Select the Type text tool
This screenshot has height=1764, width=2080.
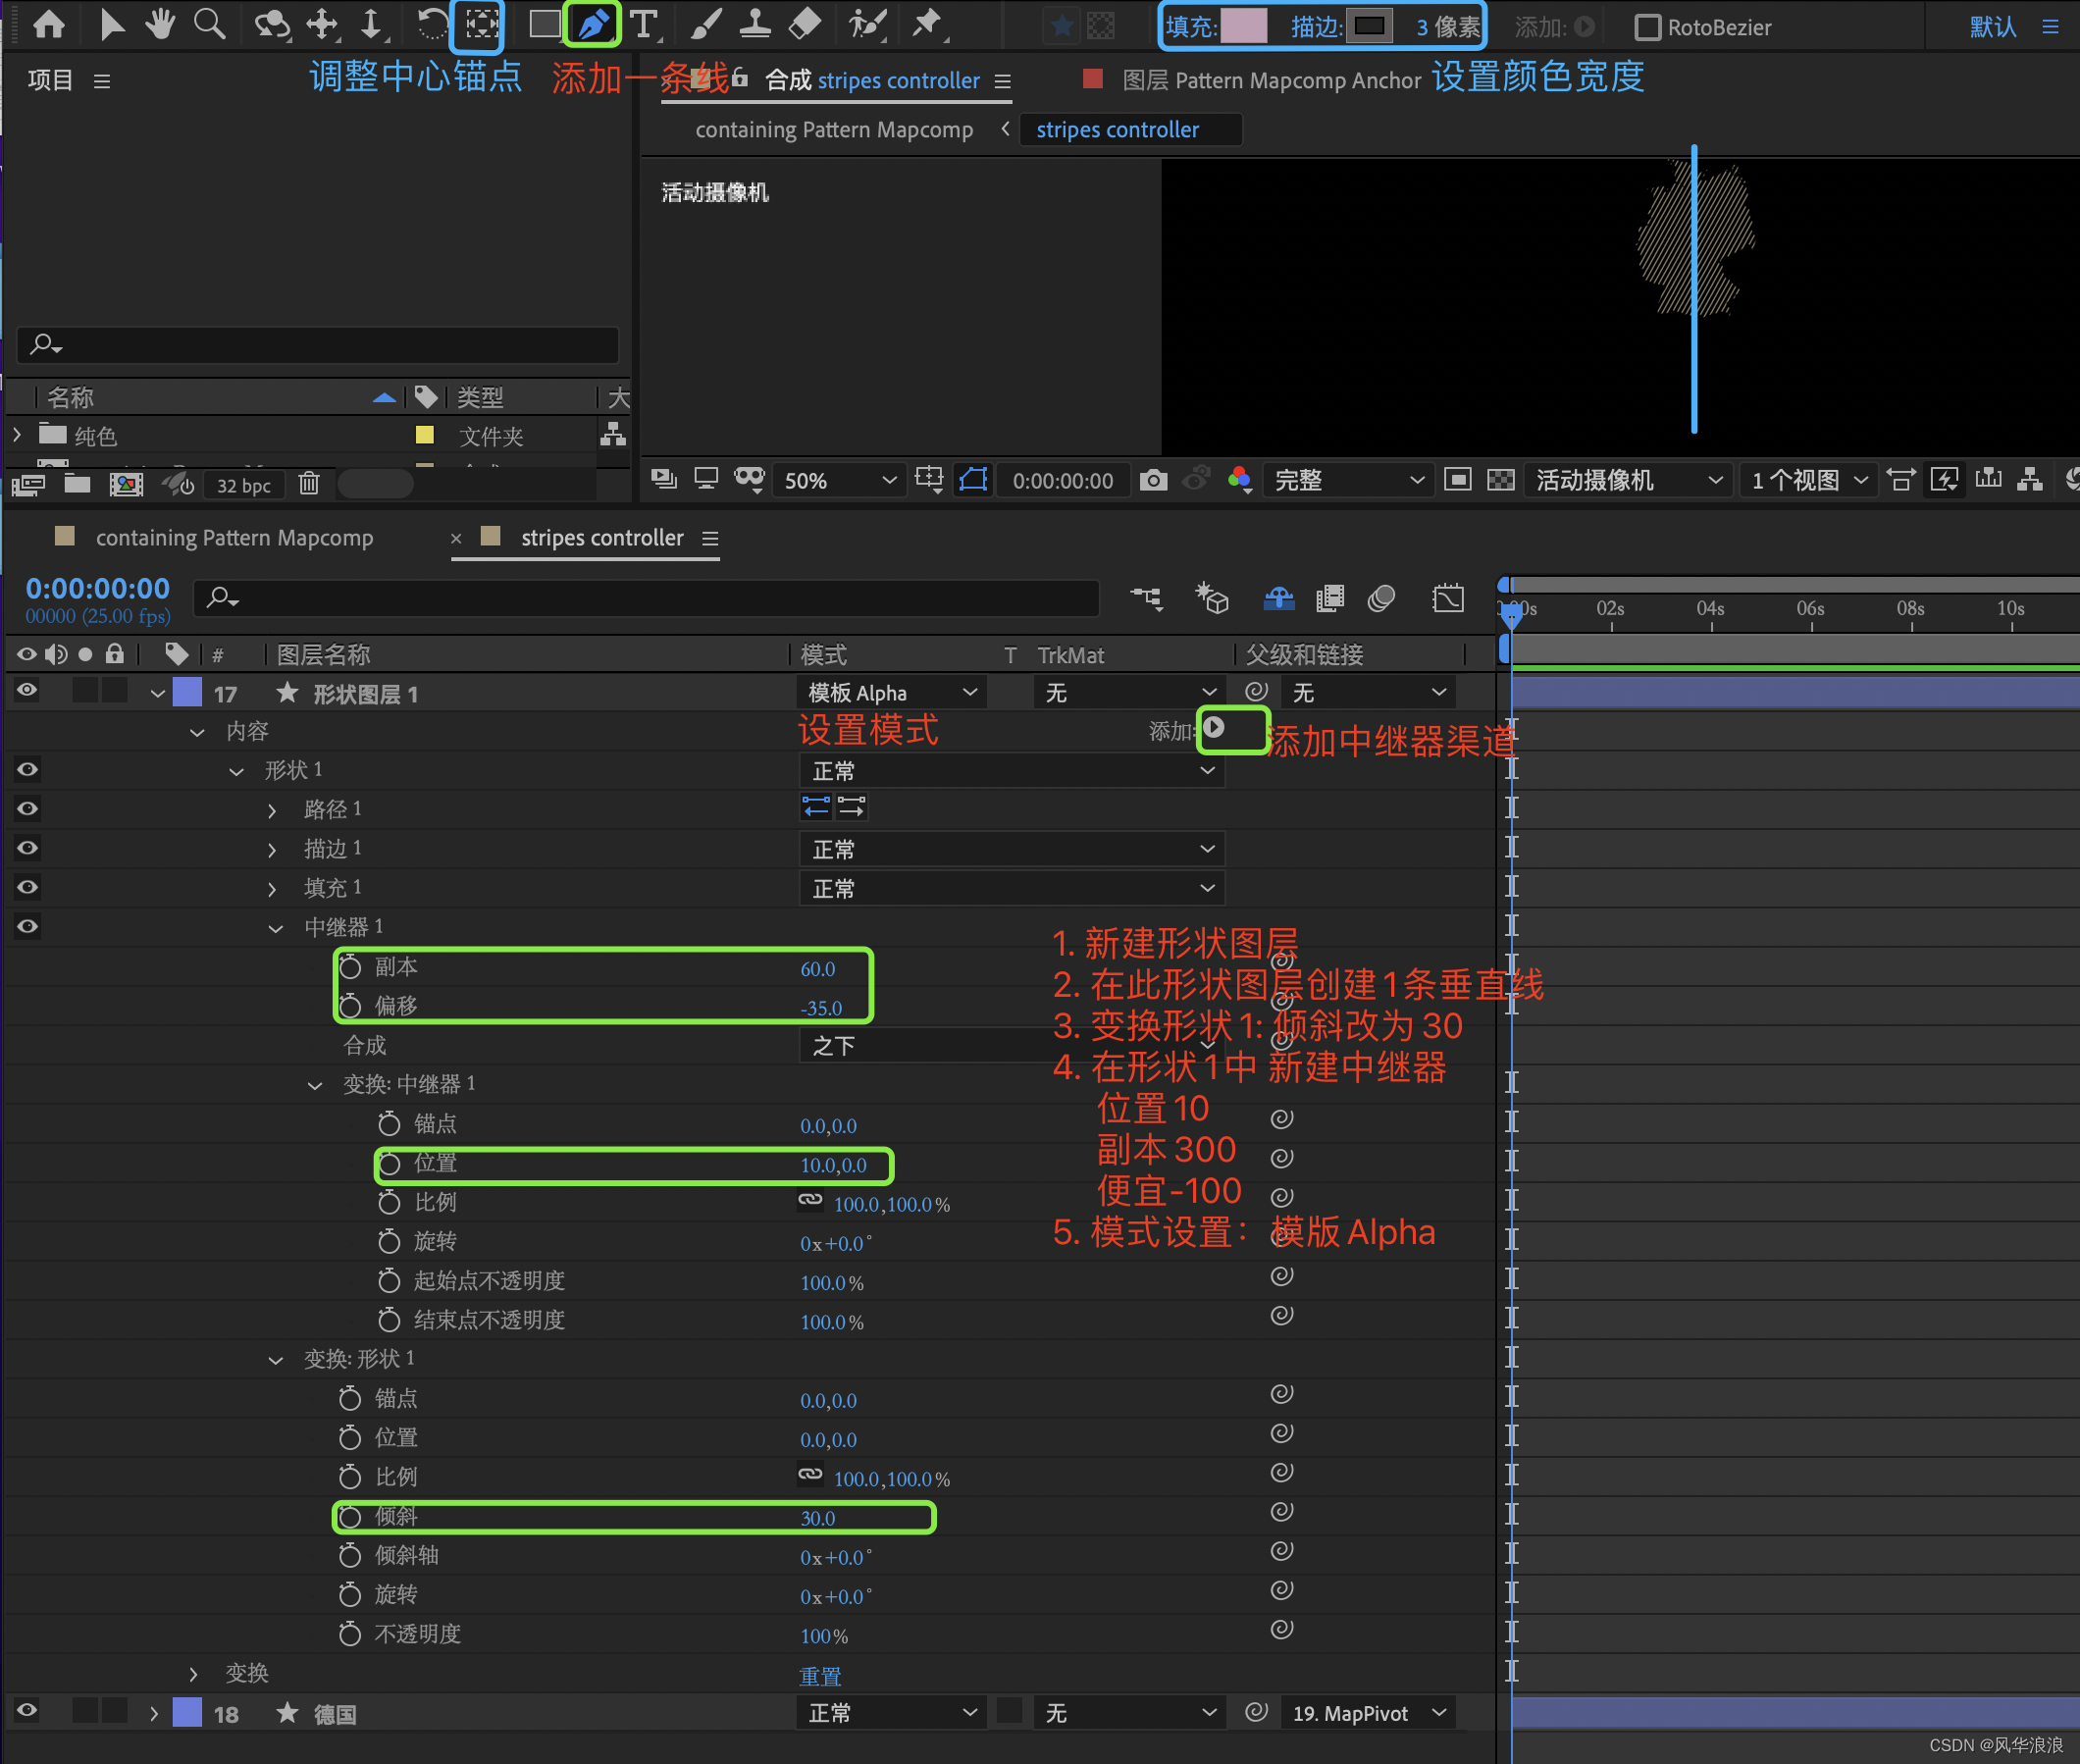tap(644, 24)
